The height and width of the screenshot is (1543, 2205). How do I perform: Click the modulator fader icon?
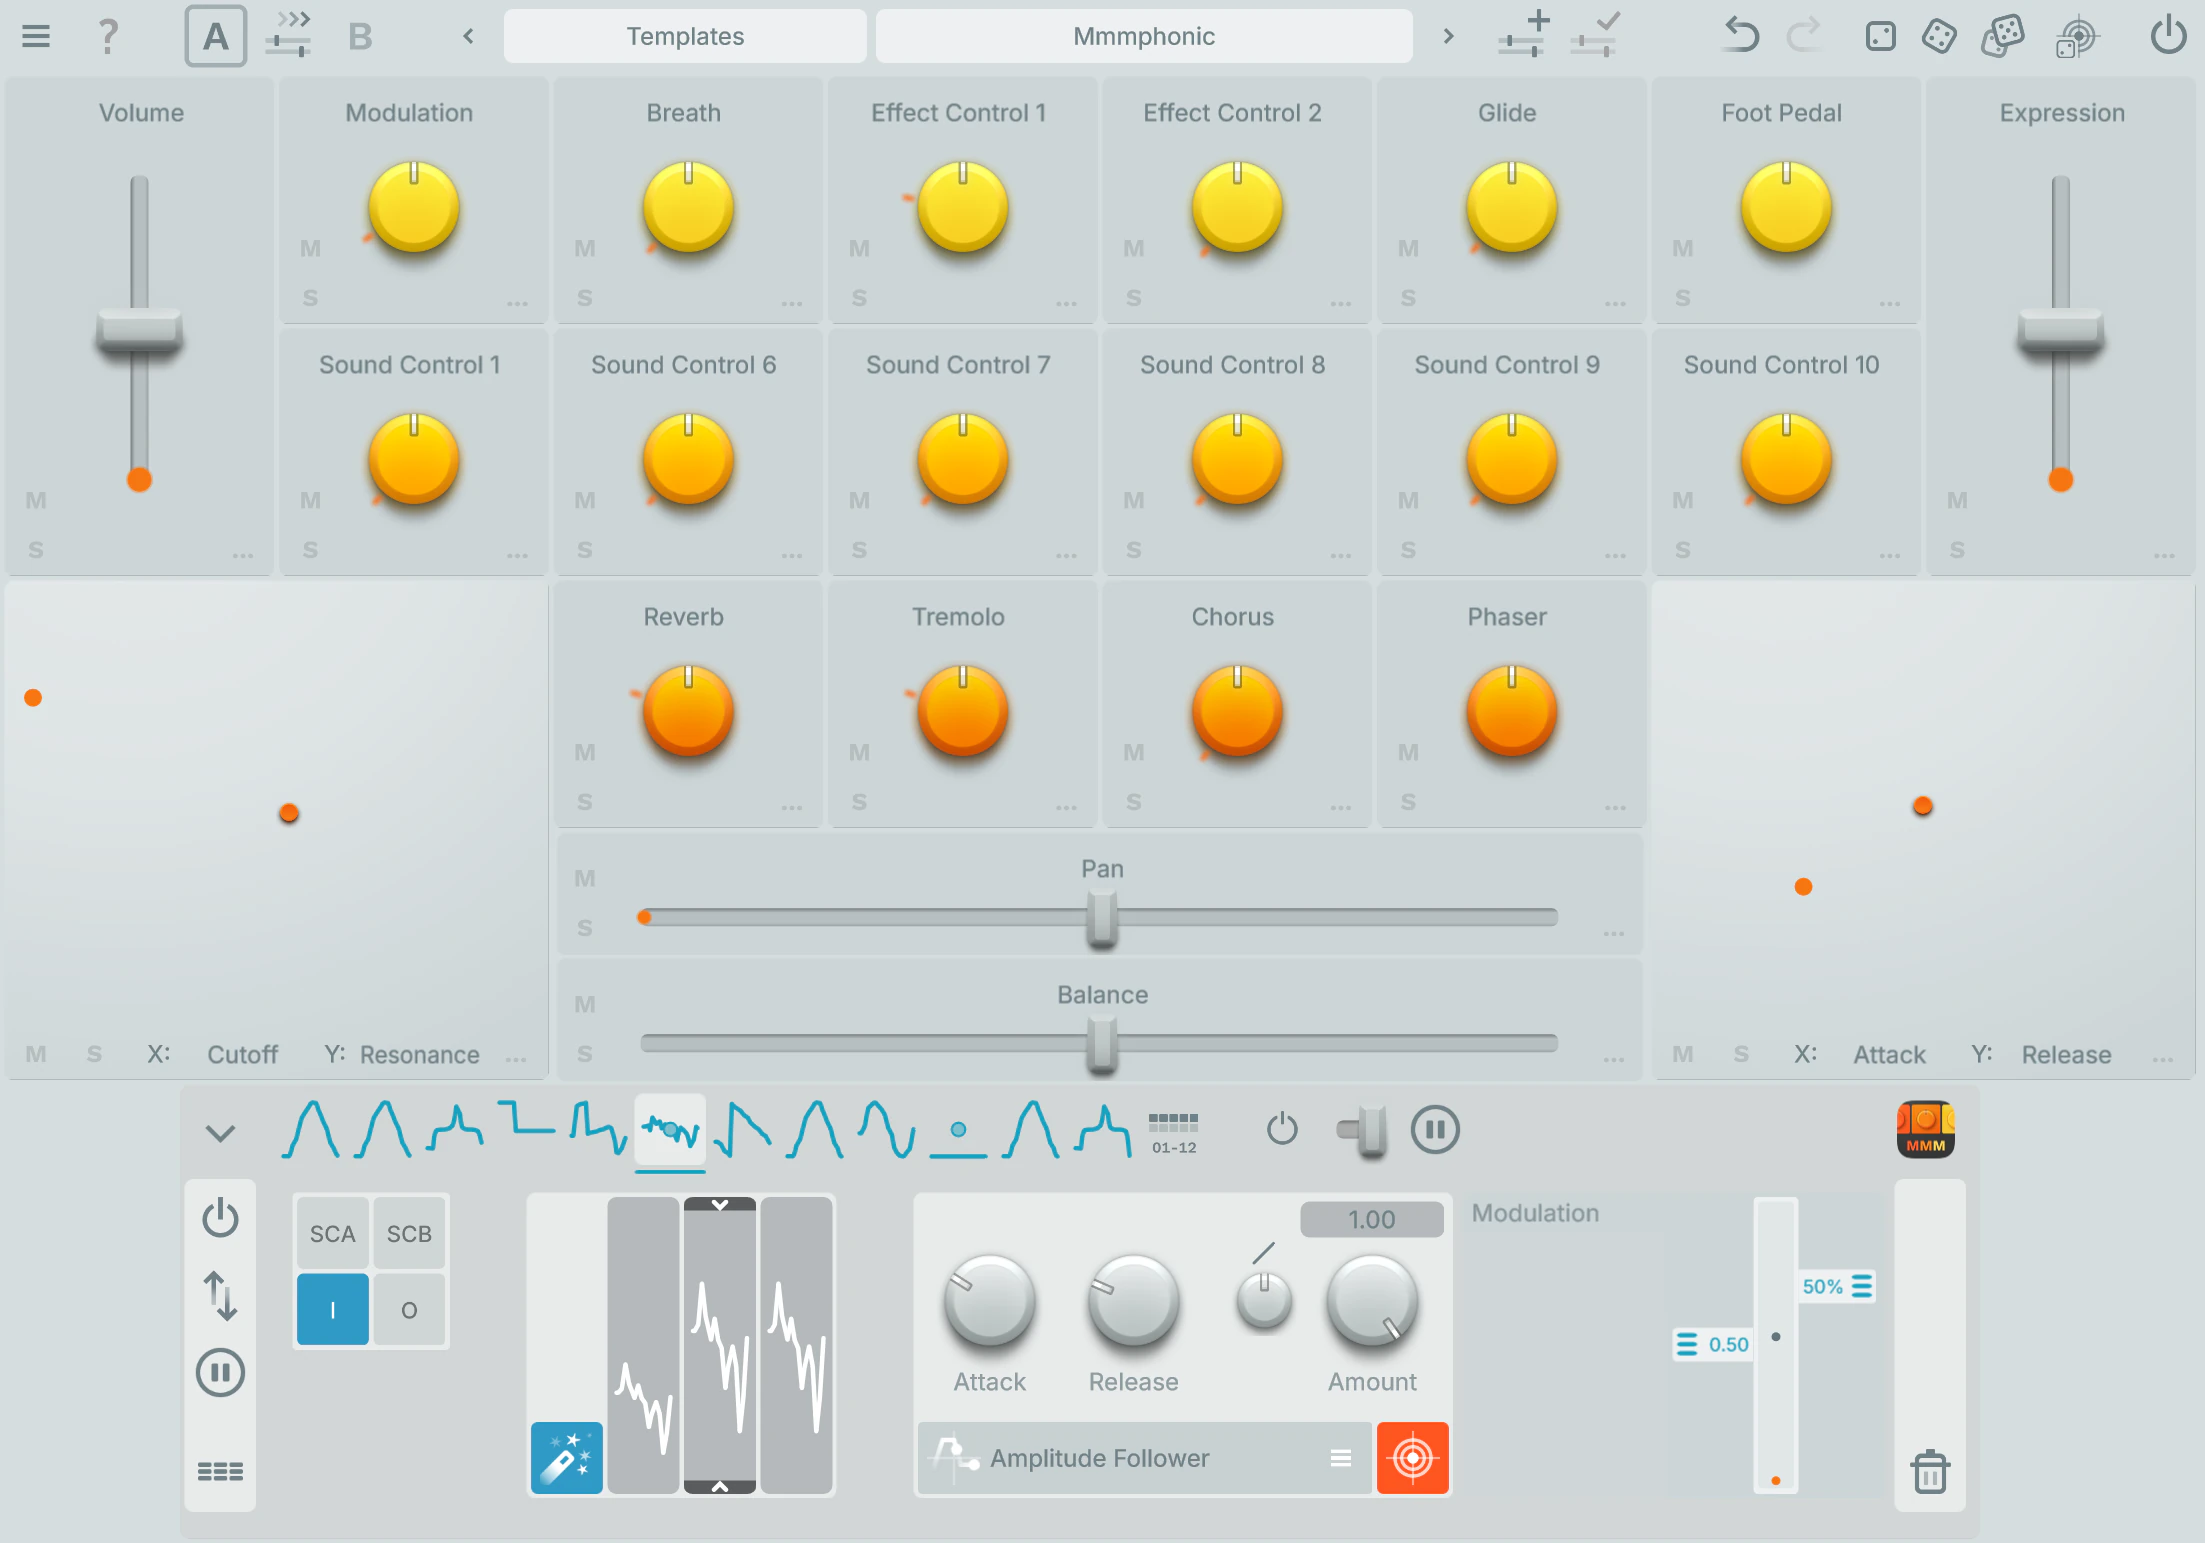coord(1363,1131)
